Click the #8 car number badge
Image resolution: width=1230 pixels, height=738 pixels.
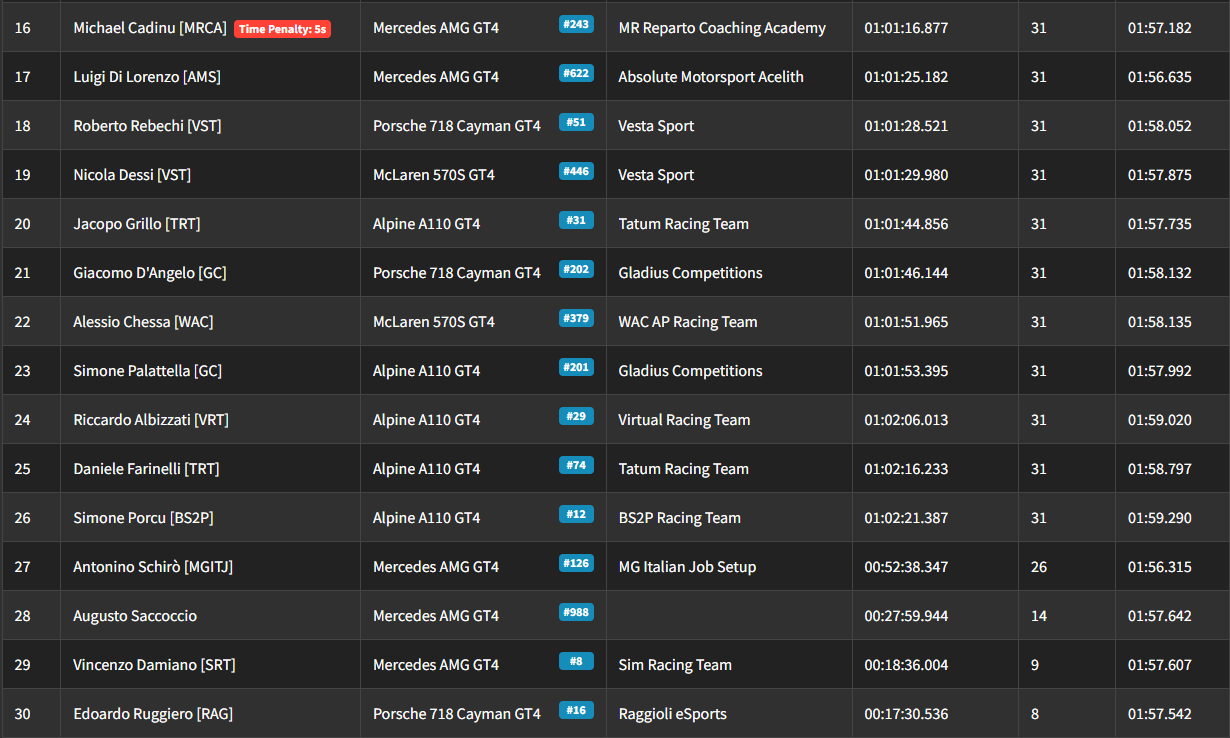tap(576, 661)
